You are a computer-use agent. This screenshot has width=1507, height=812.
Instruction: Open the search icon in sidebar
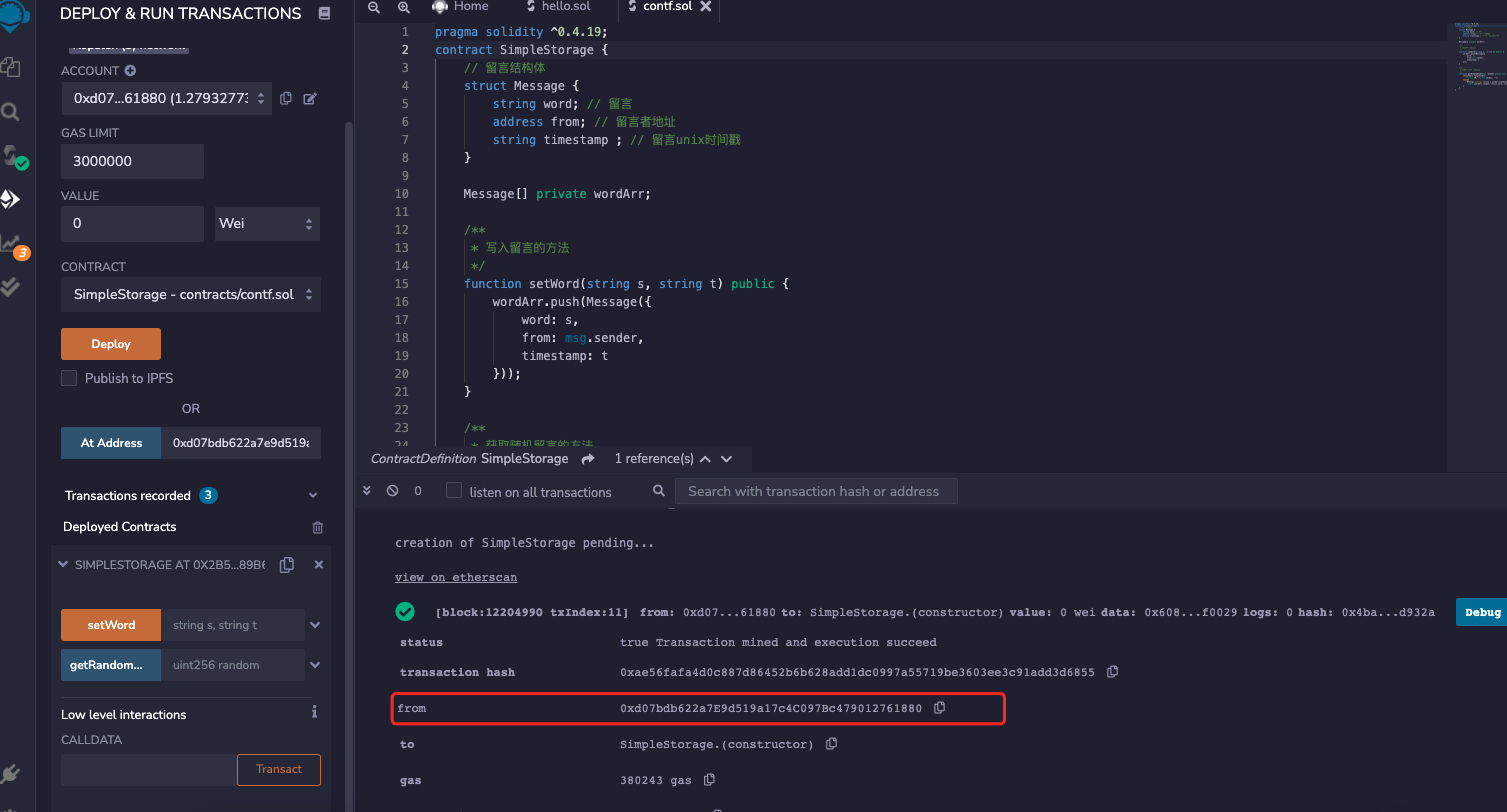(x=10, y=111)
